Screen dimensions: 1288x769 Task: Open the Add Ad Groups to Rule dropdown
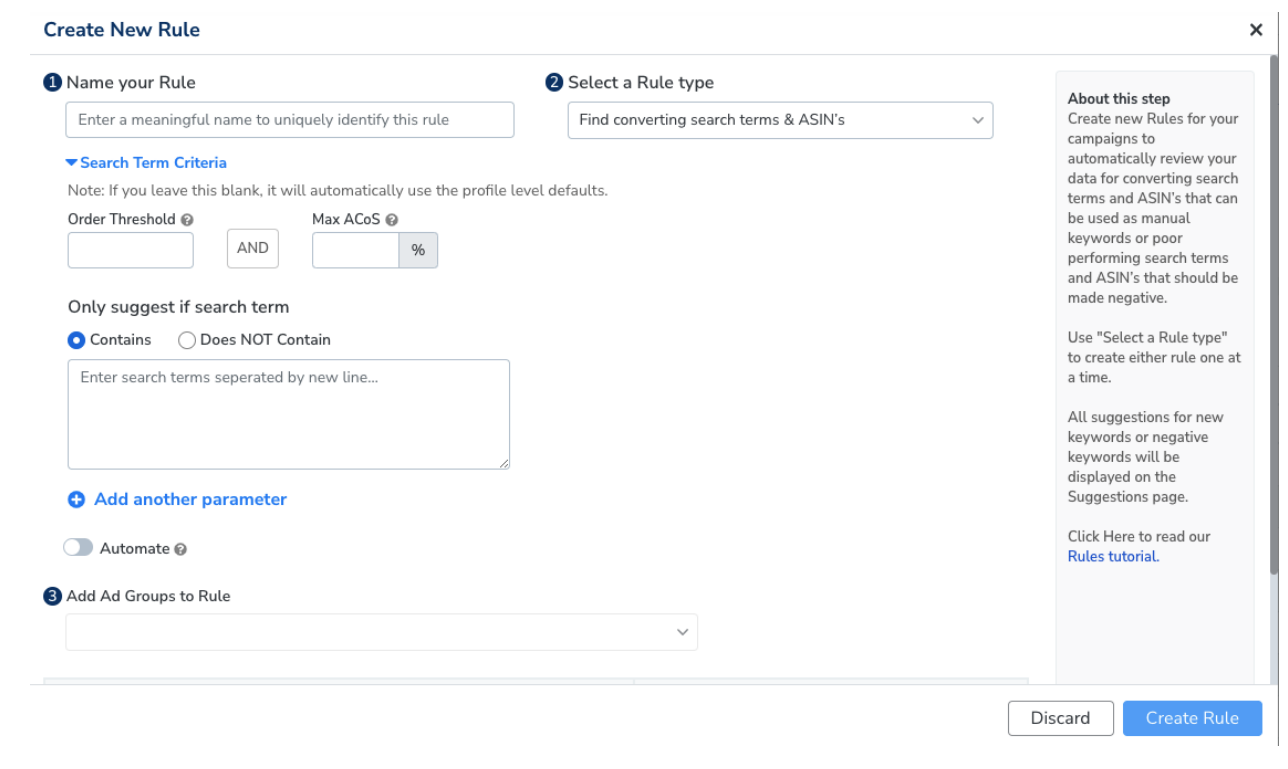click(382, 632)
